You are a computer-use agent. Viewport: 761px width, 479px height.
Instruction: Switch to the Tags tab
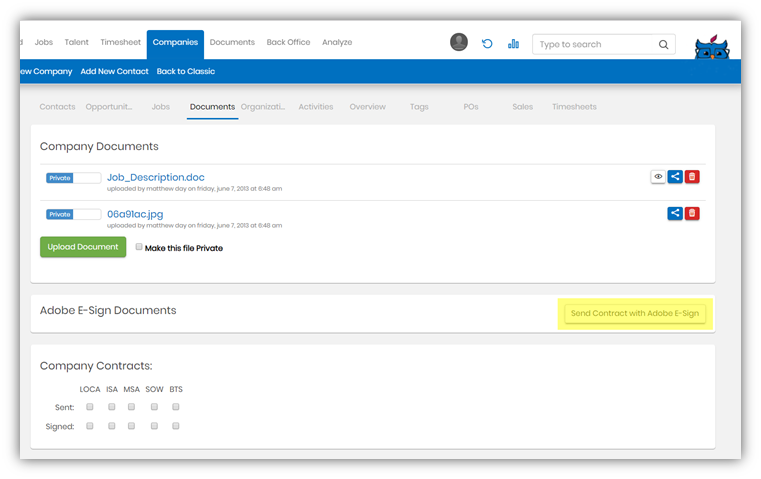coord(419,107)
